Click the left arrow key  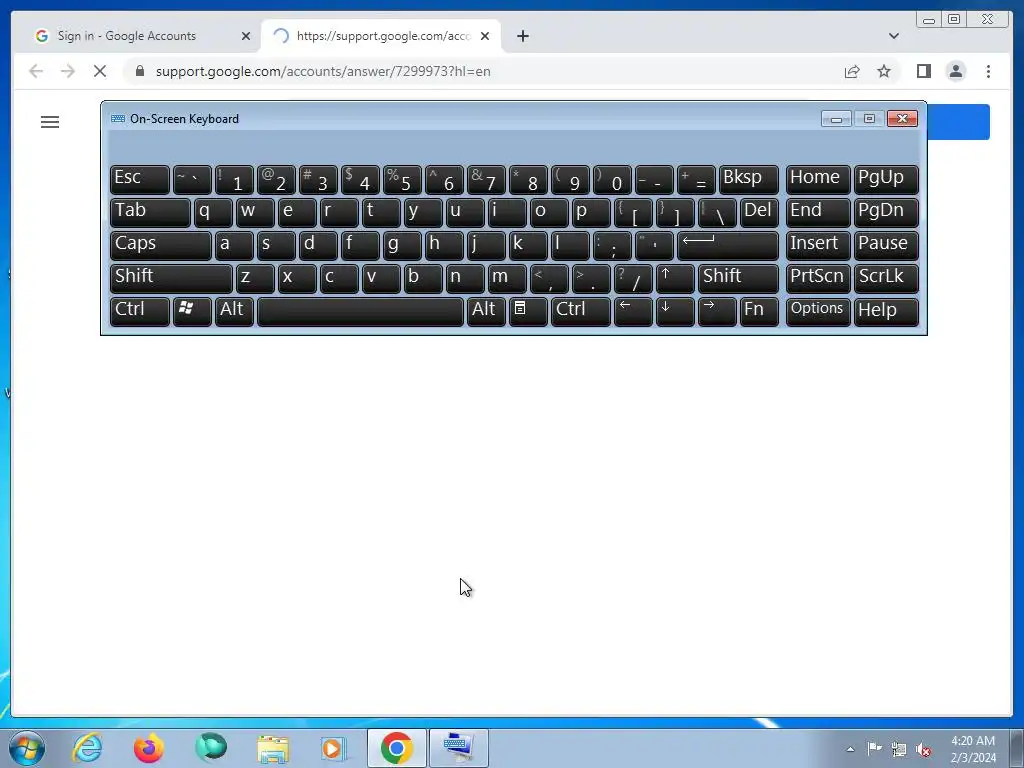633,311
